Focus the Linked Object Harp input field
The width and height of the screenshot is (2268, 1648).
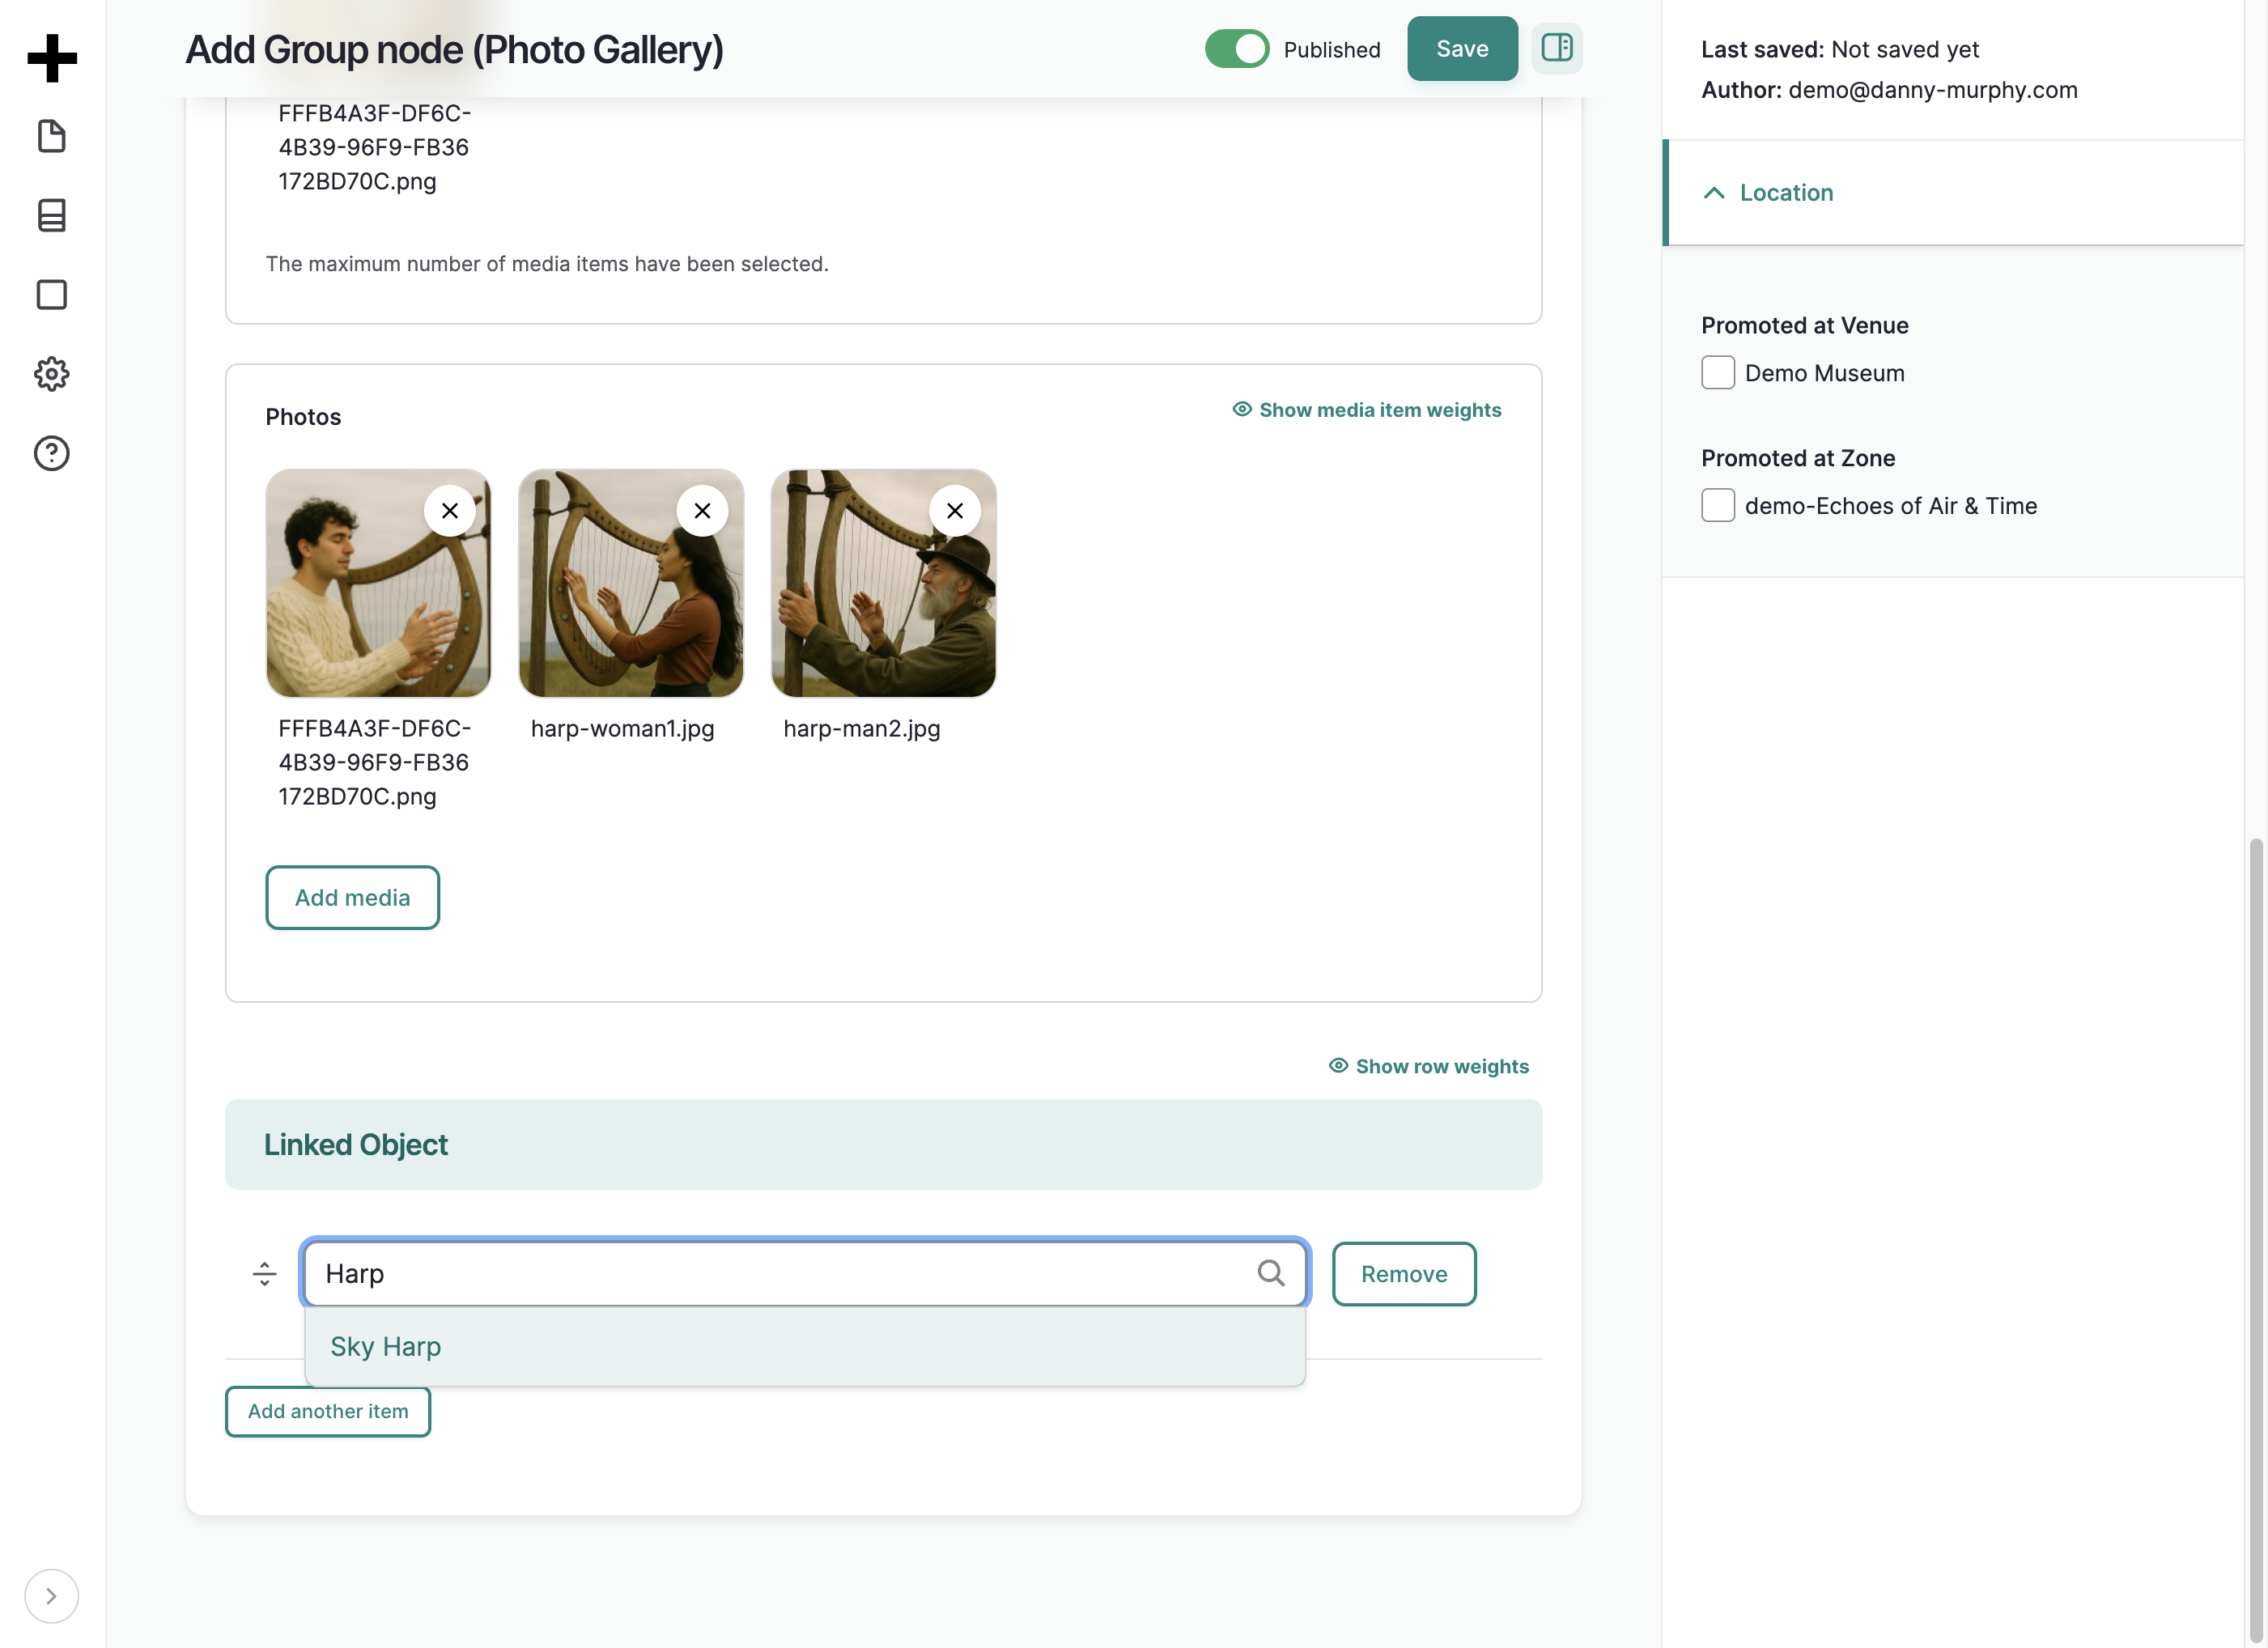point(805,1273)
